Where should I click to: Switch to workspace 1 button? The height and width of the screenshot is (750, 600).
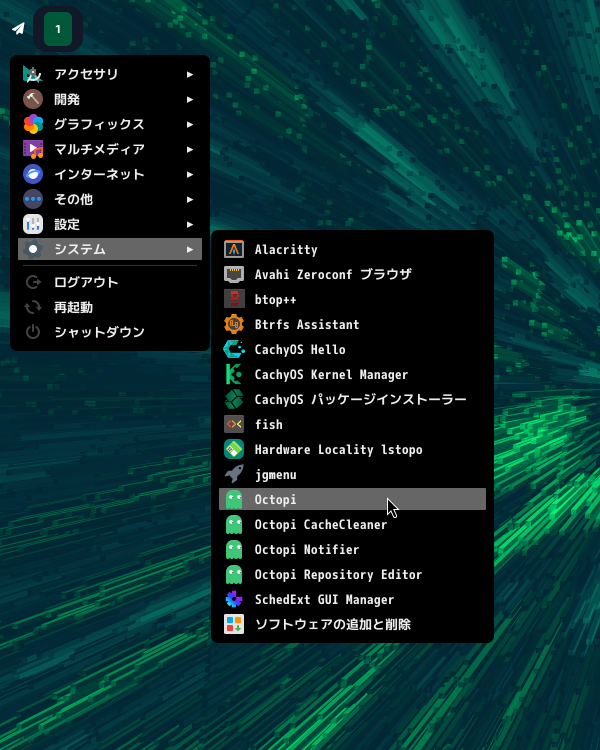58,29
